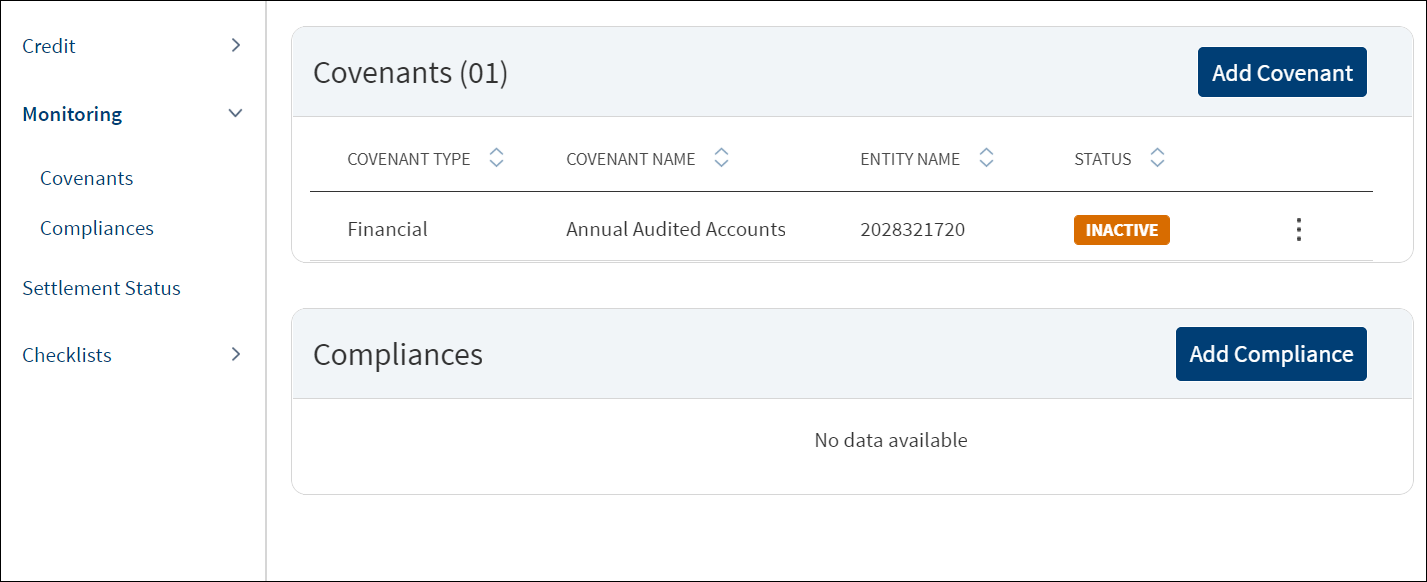Image resolution: width=1427 pixels, height=582 pixels.
Task: Open Covenants under Monitoring
Action: click(x=86, y=178)
